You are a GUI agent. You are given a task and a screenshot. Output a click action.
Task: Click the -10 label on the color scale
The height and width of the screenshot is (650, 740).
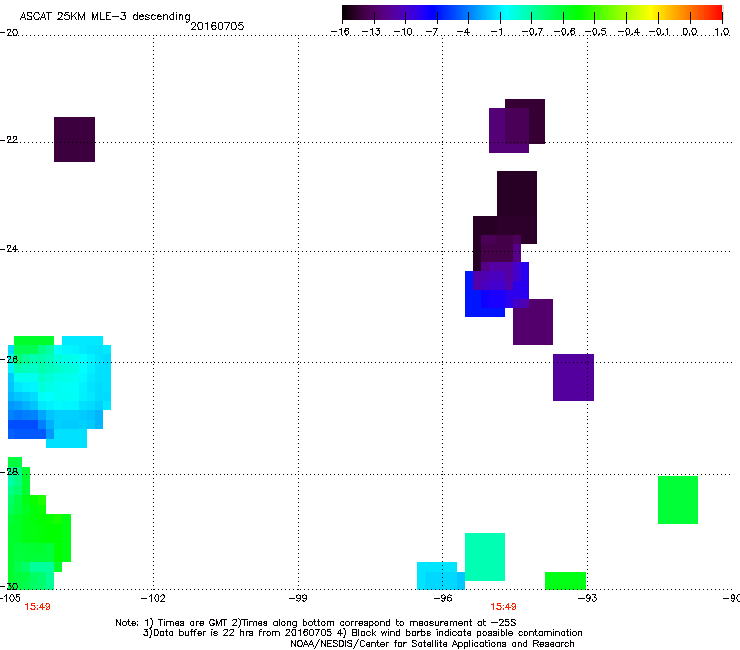tap(403, 32)
